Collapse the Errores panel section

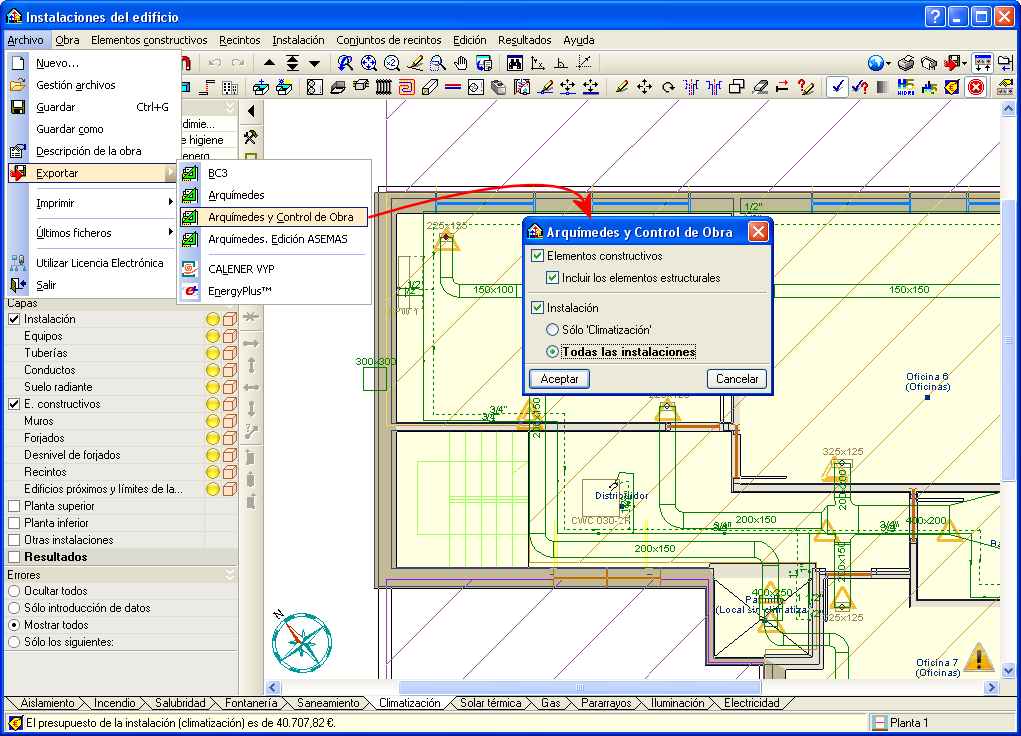pos(229,575)
